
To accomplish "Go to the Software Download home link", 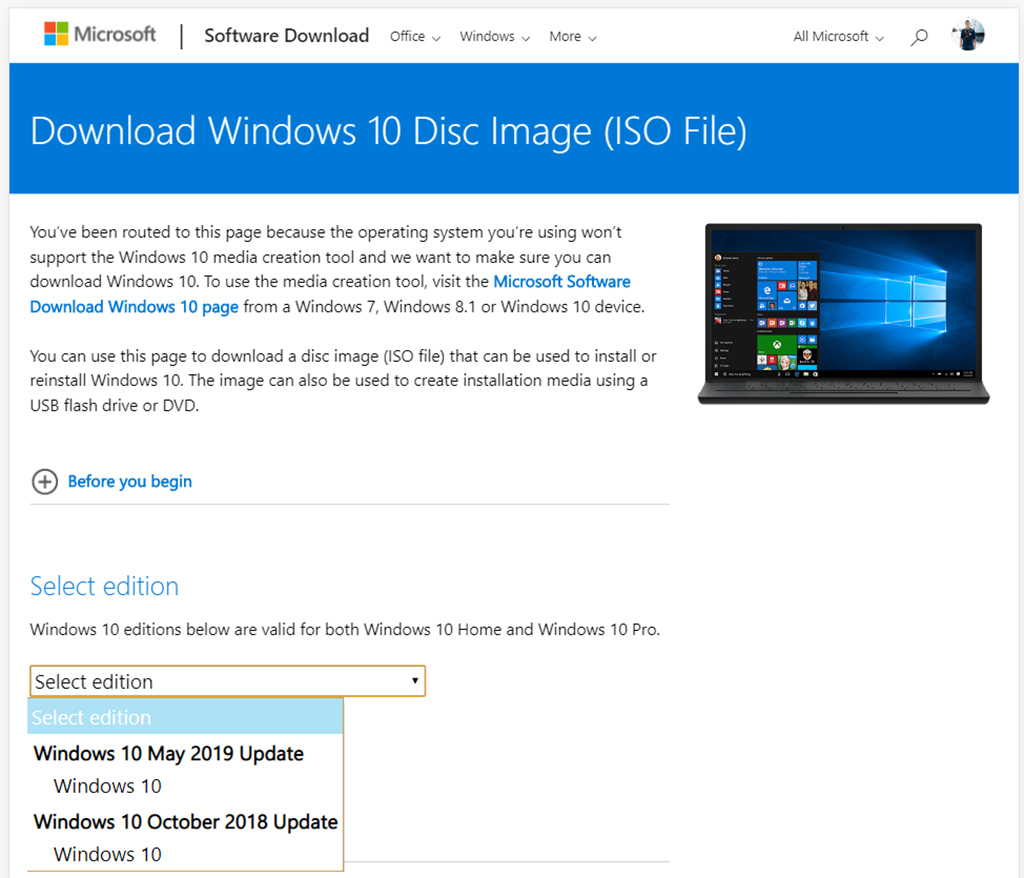I will (286, 36).
